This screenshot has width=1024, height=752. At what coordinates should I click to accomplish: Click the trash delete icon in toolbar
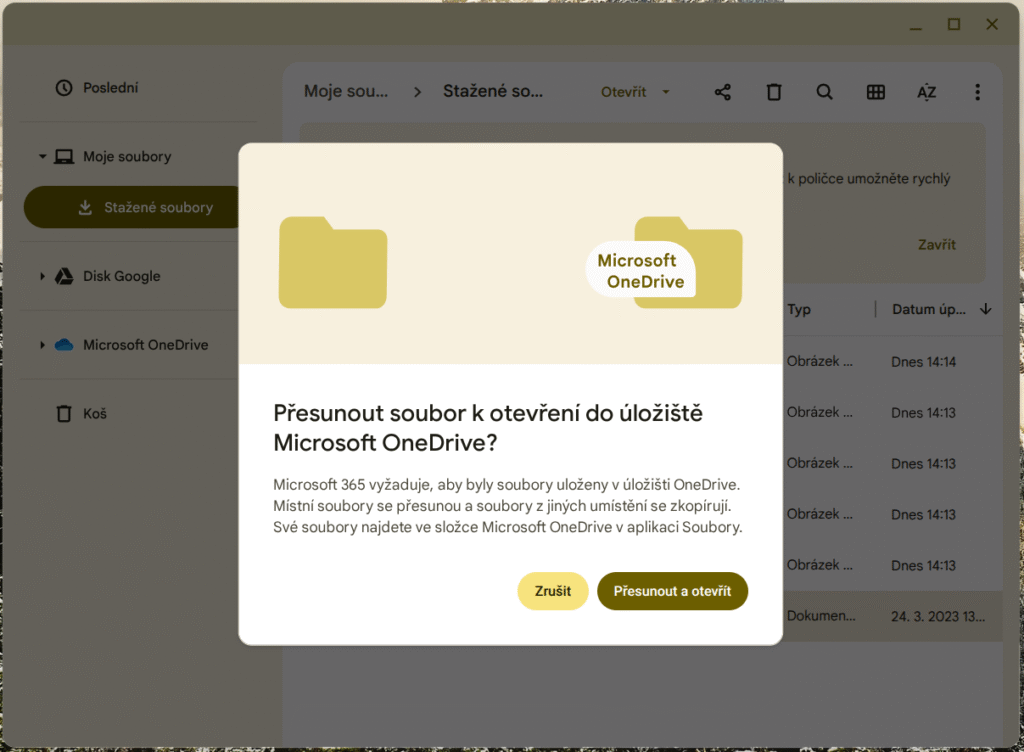(774, 92)
